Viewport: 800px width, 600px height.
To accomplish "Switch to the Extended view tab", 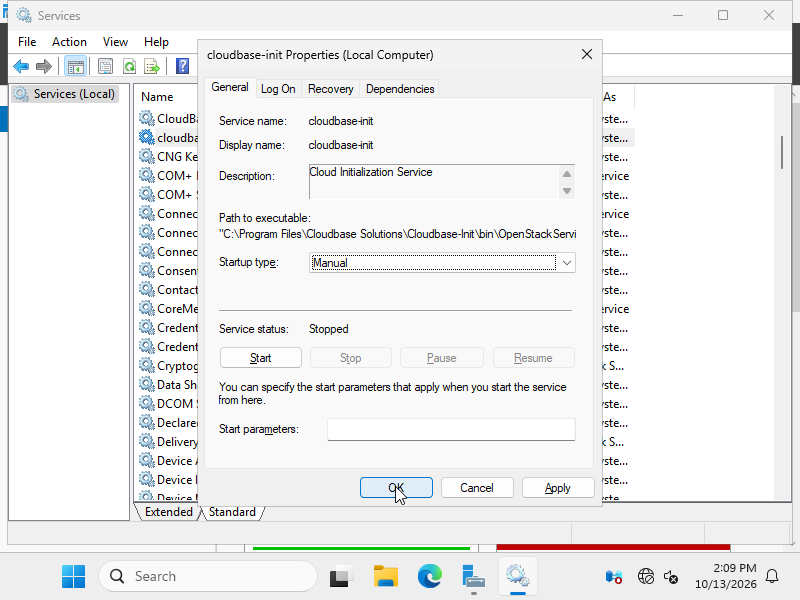I will pos(169,512).
